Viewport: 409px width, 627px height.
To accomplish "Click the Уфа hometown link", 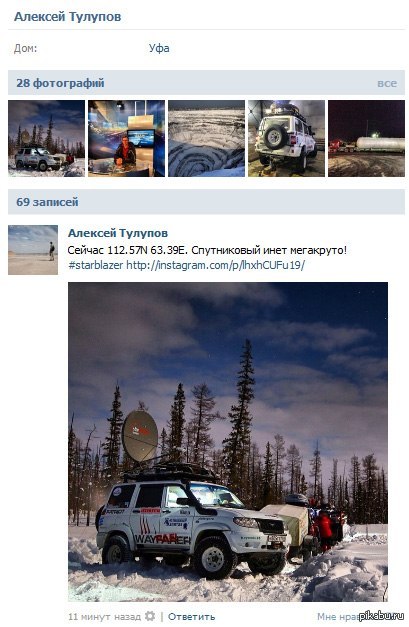I will tap(159, 48).
